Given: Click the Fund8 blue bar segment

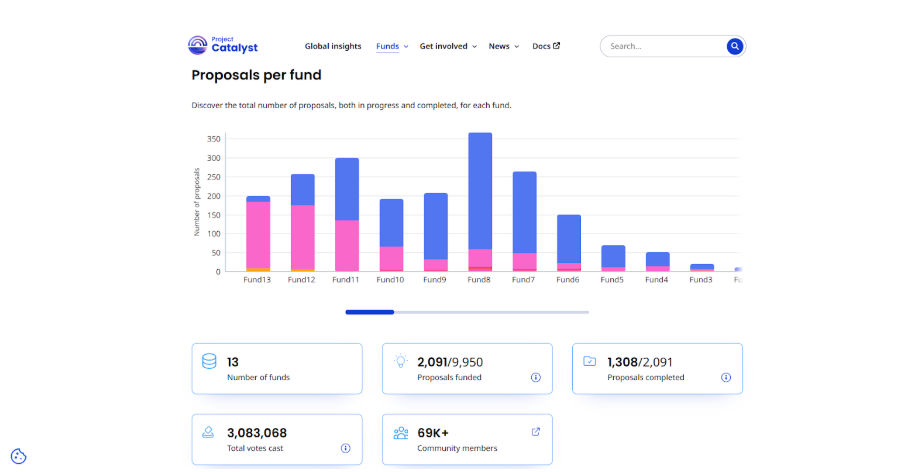Looking at the screenshot, I should click(x=480, y=191).
